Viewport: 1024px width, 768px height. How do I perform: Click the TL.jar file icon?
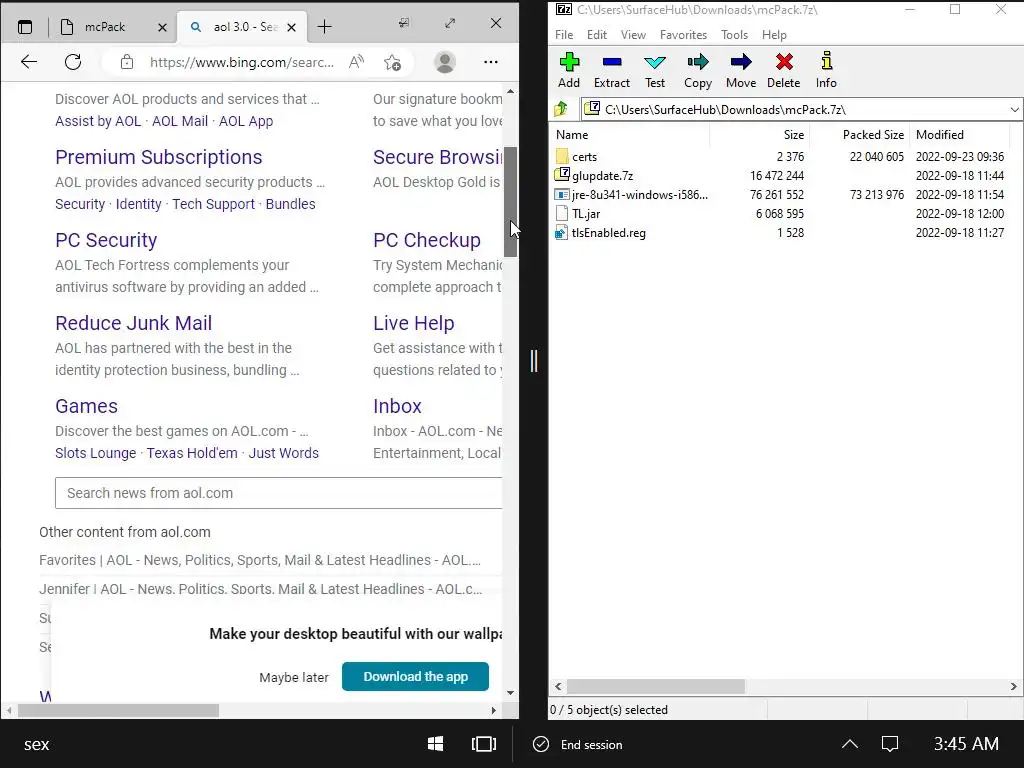coord(562,214)
